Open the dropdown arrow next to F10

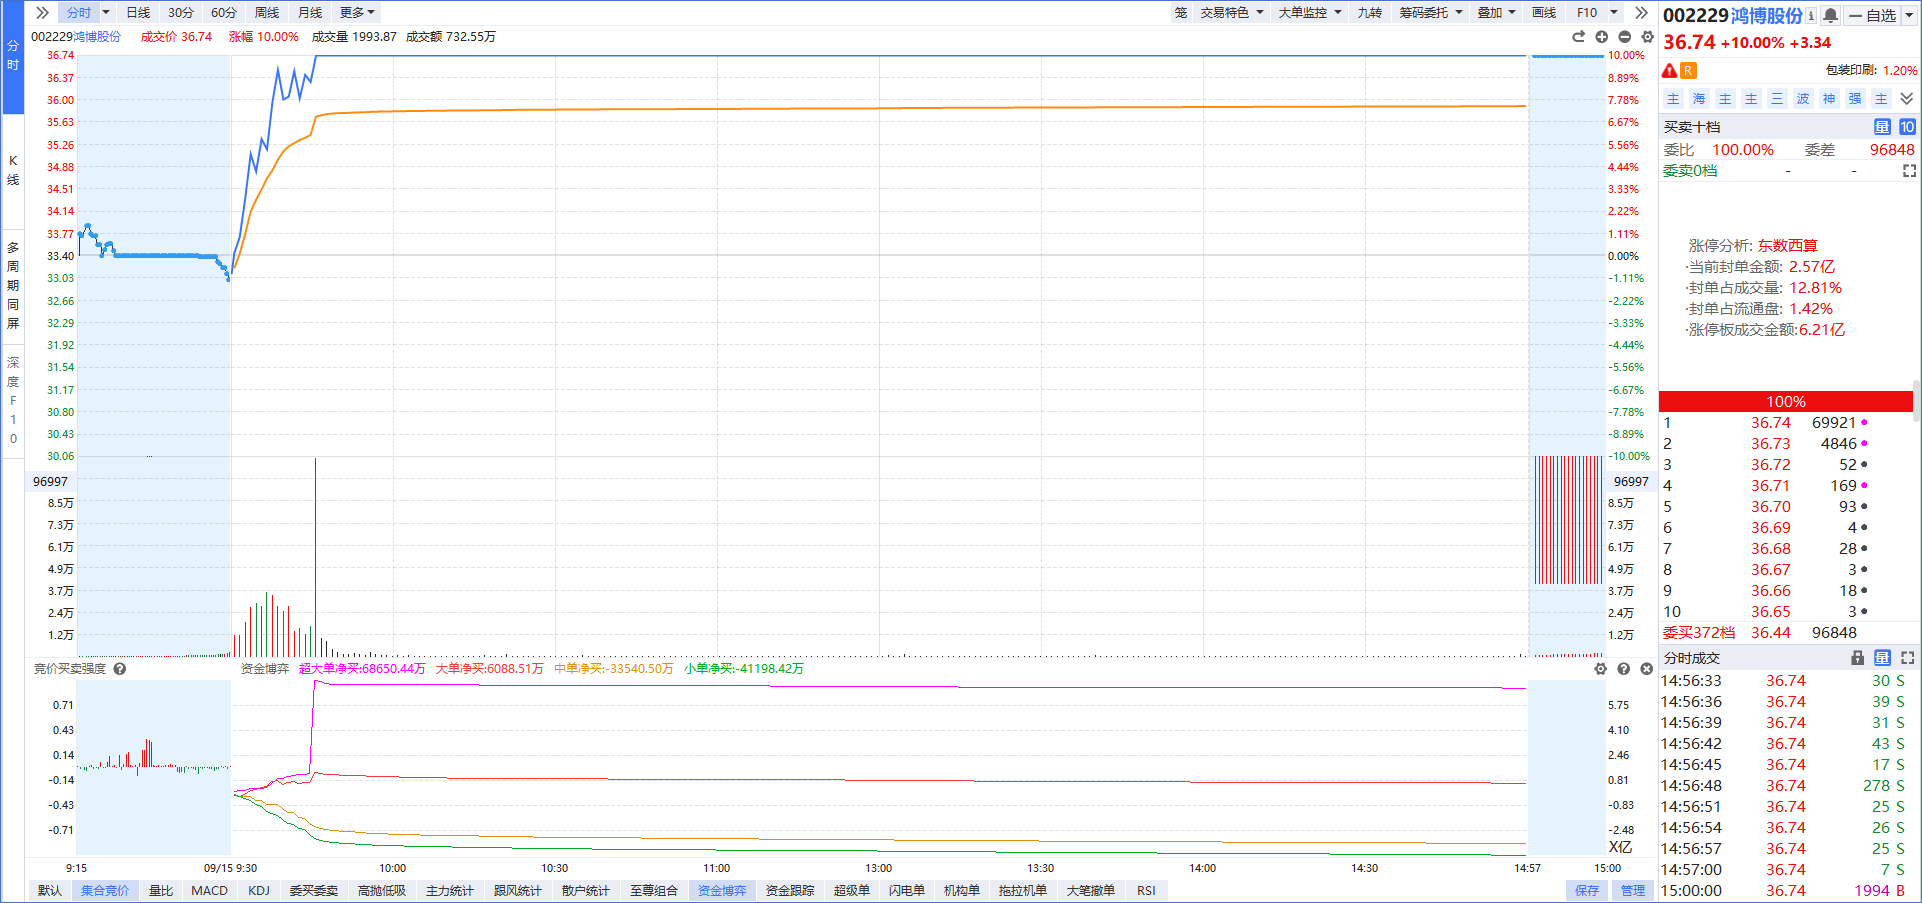pos(1614,13)
